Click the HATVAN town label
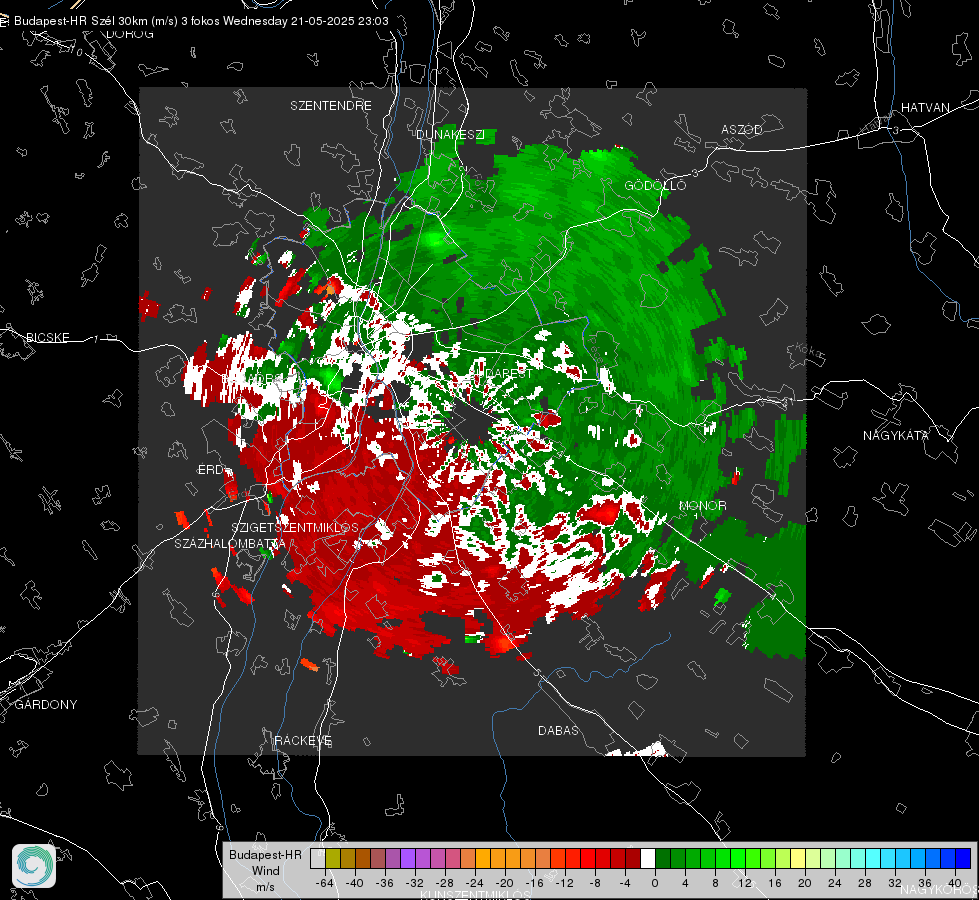 [925, 108]
